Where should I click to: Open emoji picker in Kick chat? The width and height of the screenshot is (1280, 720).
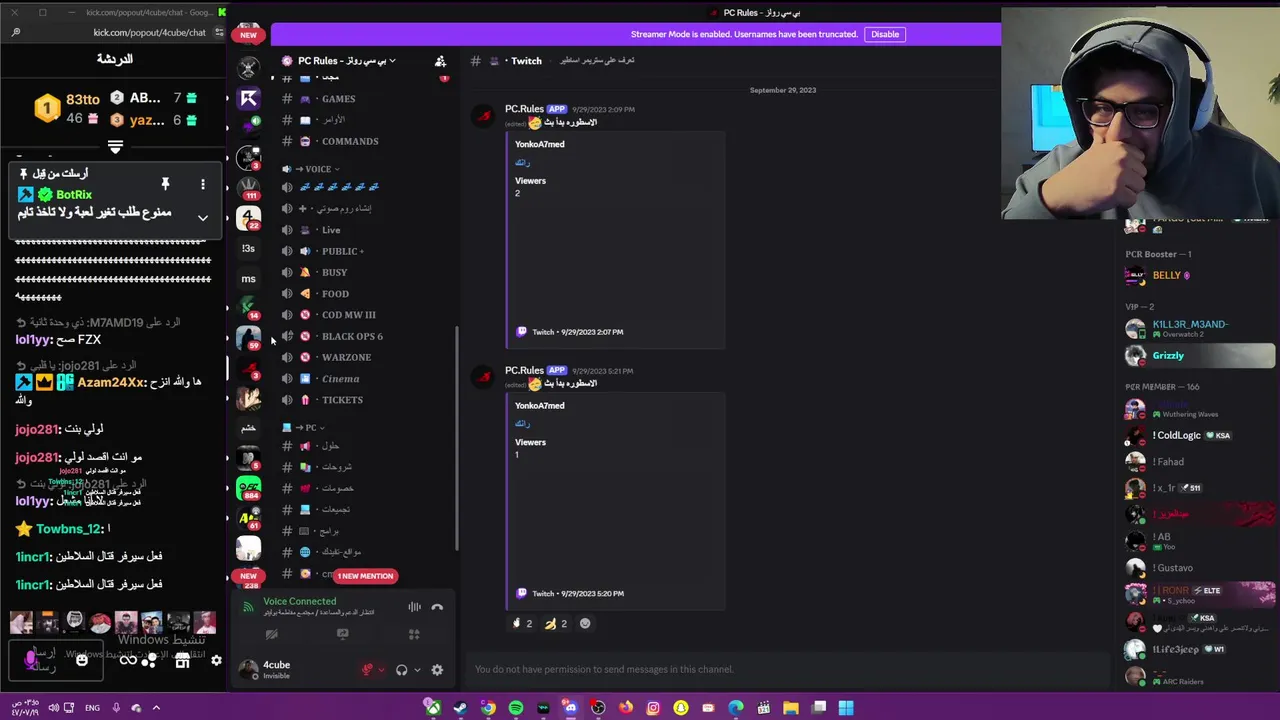82,660
